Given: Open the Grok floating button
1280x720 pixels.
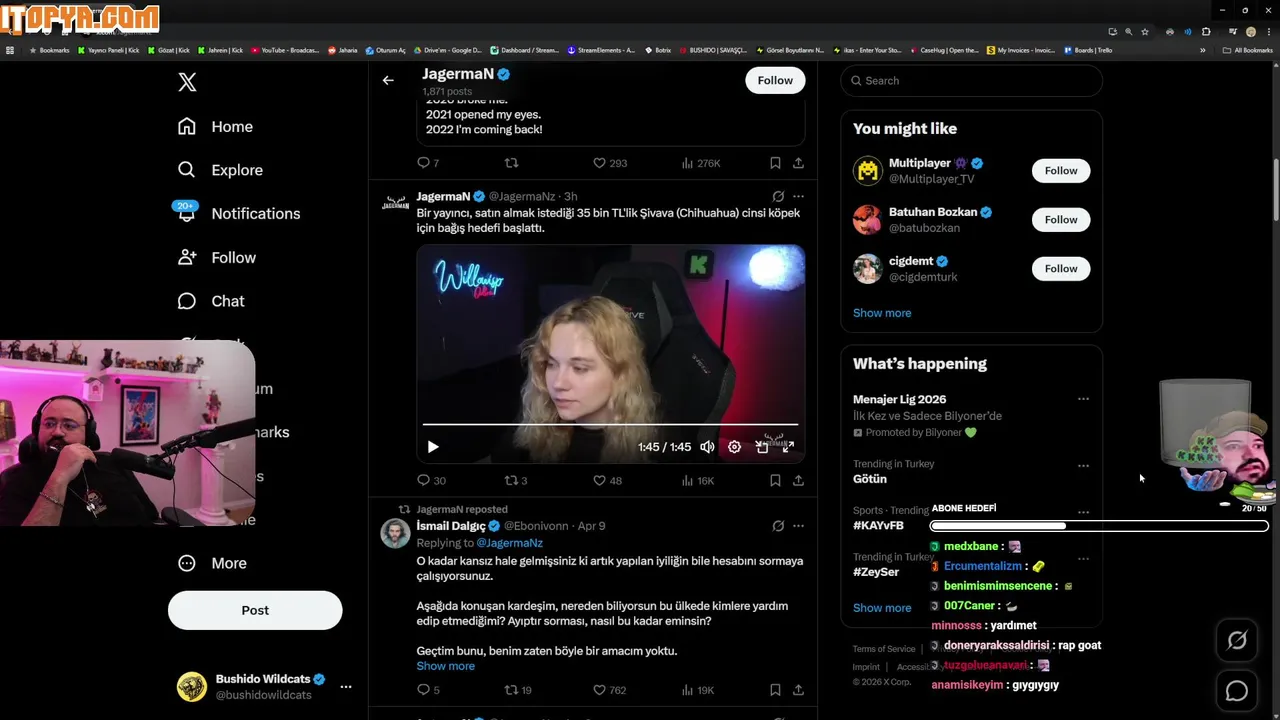Looking at the screenshot, I should (x=1237, y=641).
